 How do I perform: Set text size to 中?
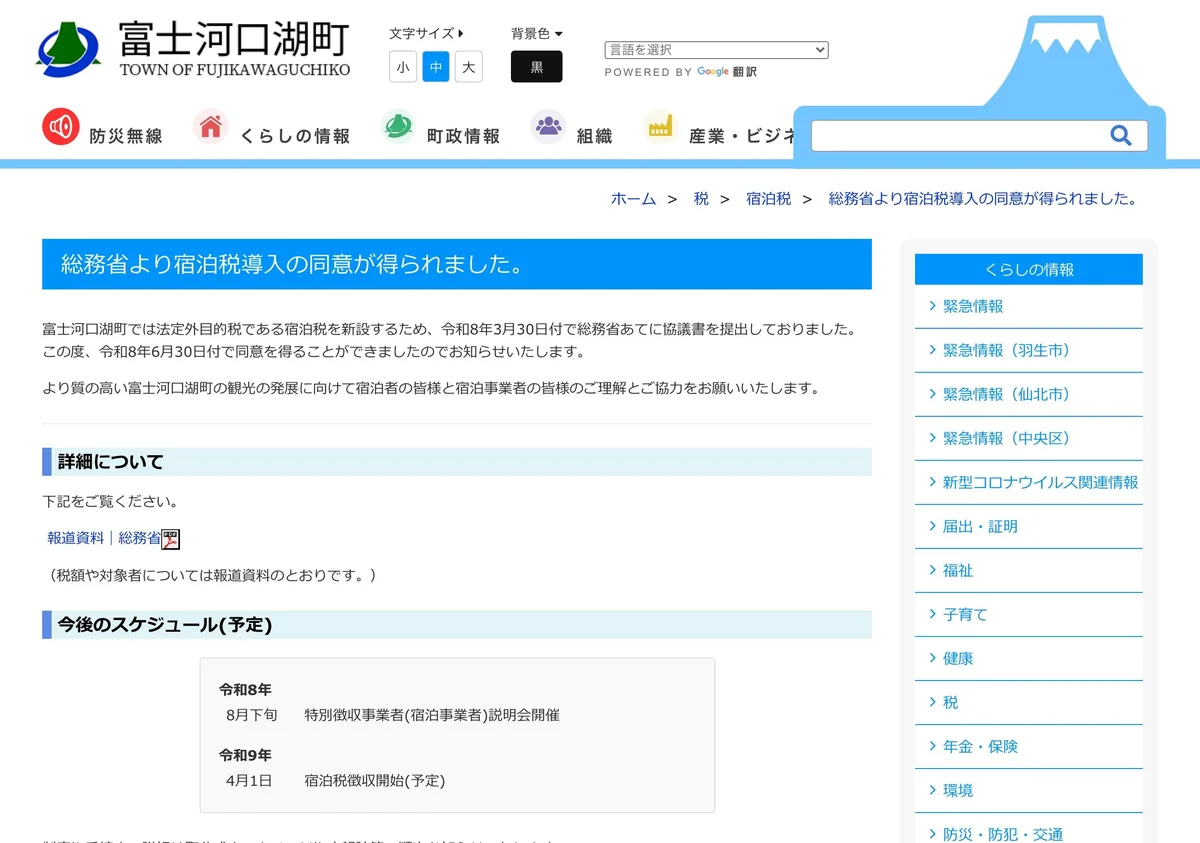pyautogui.click(x=436, y=67)
